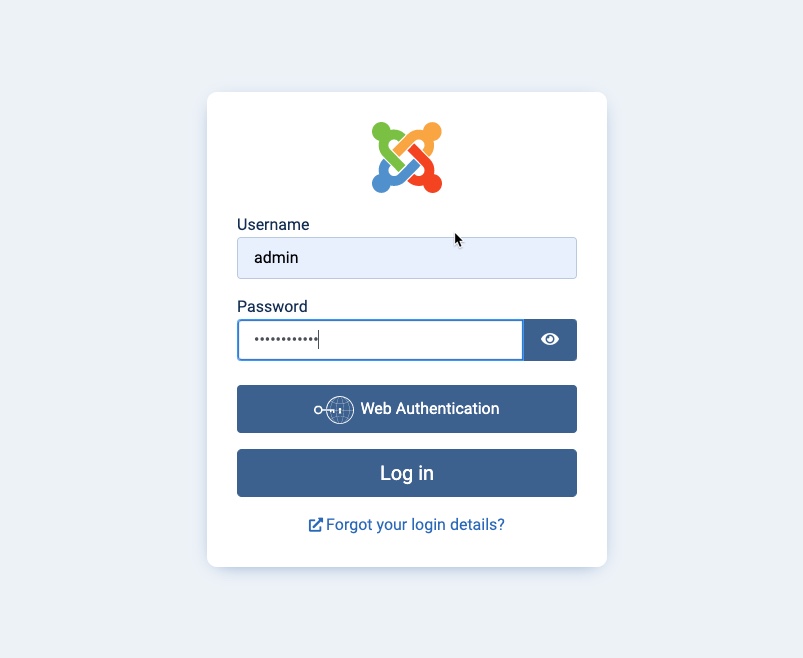The image size is (803, 658).
Task: Focus the Password input field
Action: click(380, 339)
